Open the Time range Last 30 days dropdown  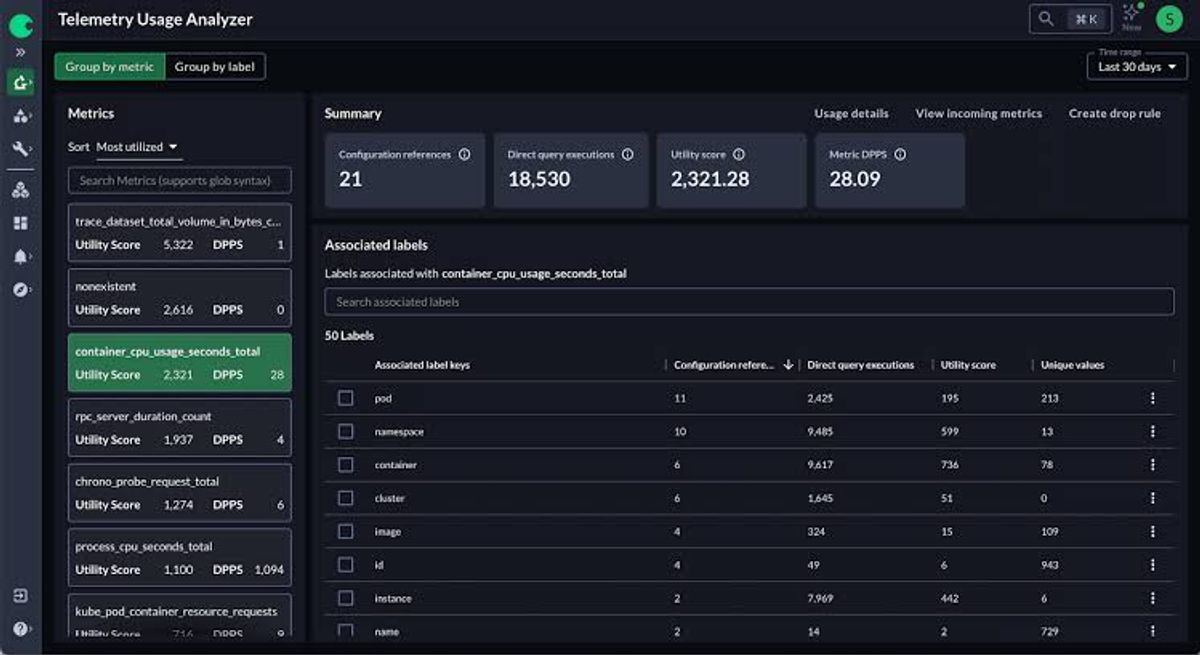pyautogui.click(x=1137, y=67)
